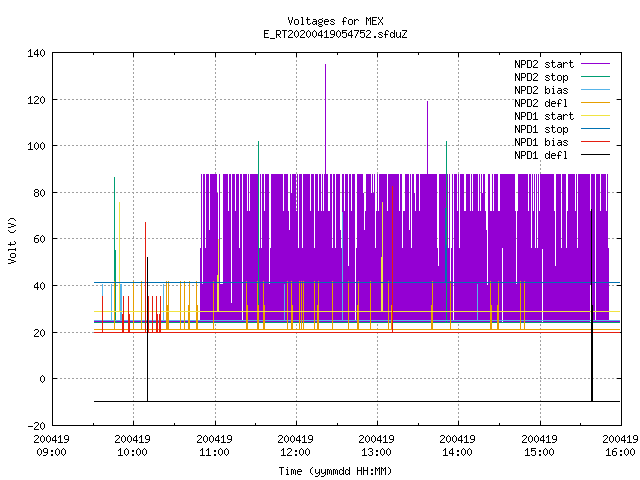Viewport: 640px width, 480px height.
Task: Click the black spike near 15:40
Action: click(592, 305)
